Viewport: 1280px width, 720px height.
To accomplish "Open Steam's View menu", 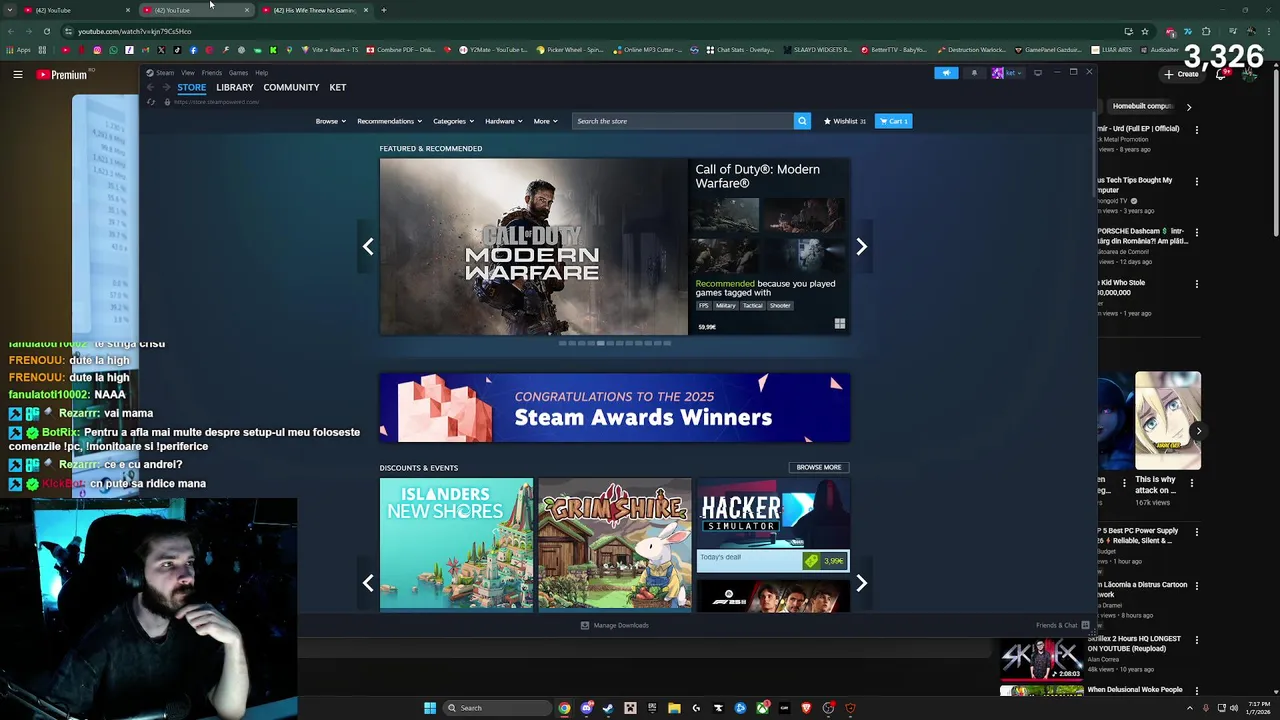I will [x=187, y=73].
